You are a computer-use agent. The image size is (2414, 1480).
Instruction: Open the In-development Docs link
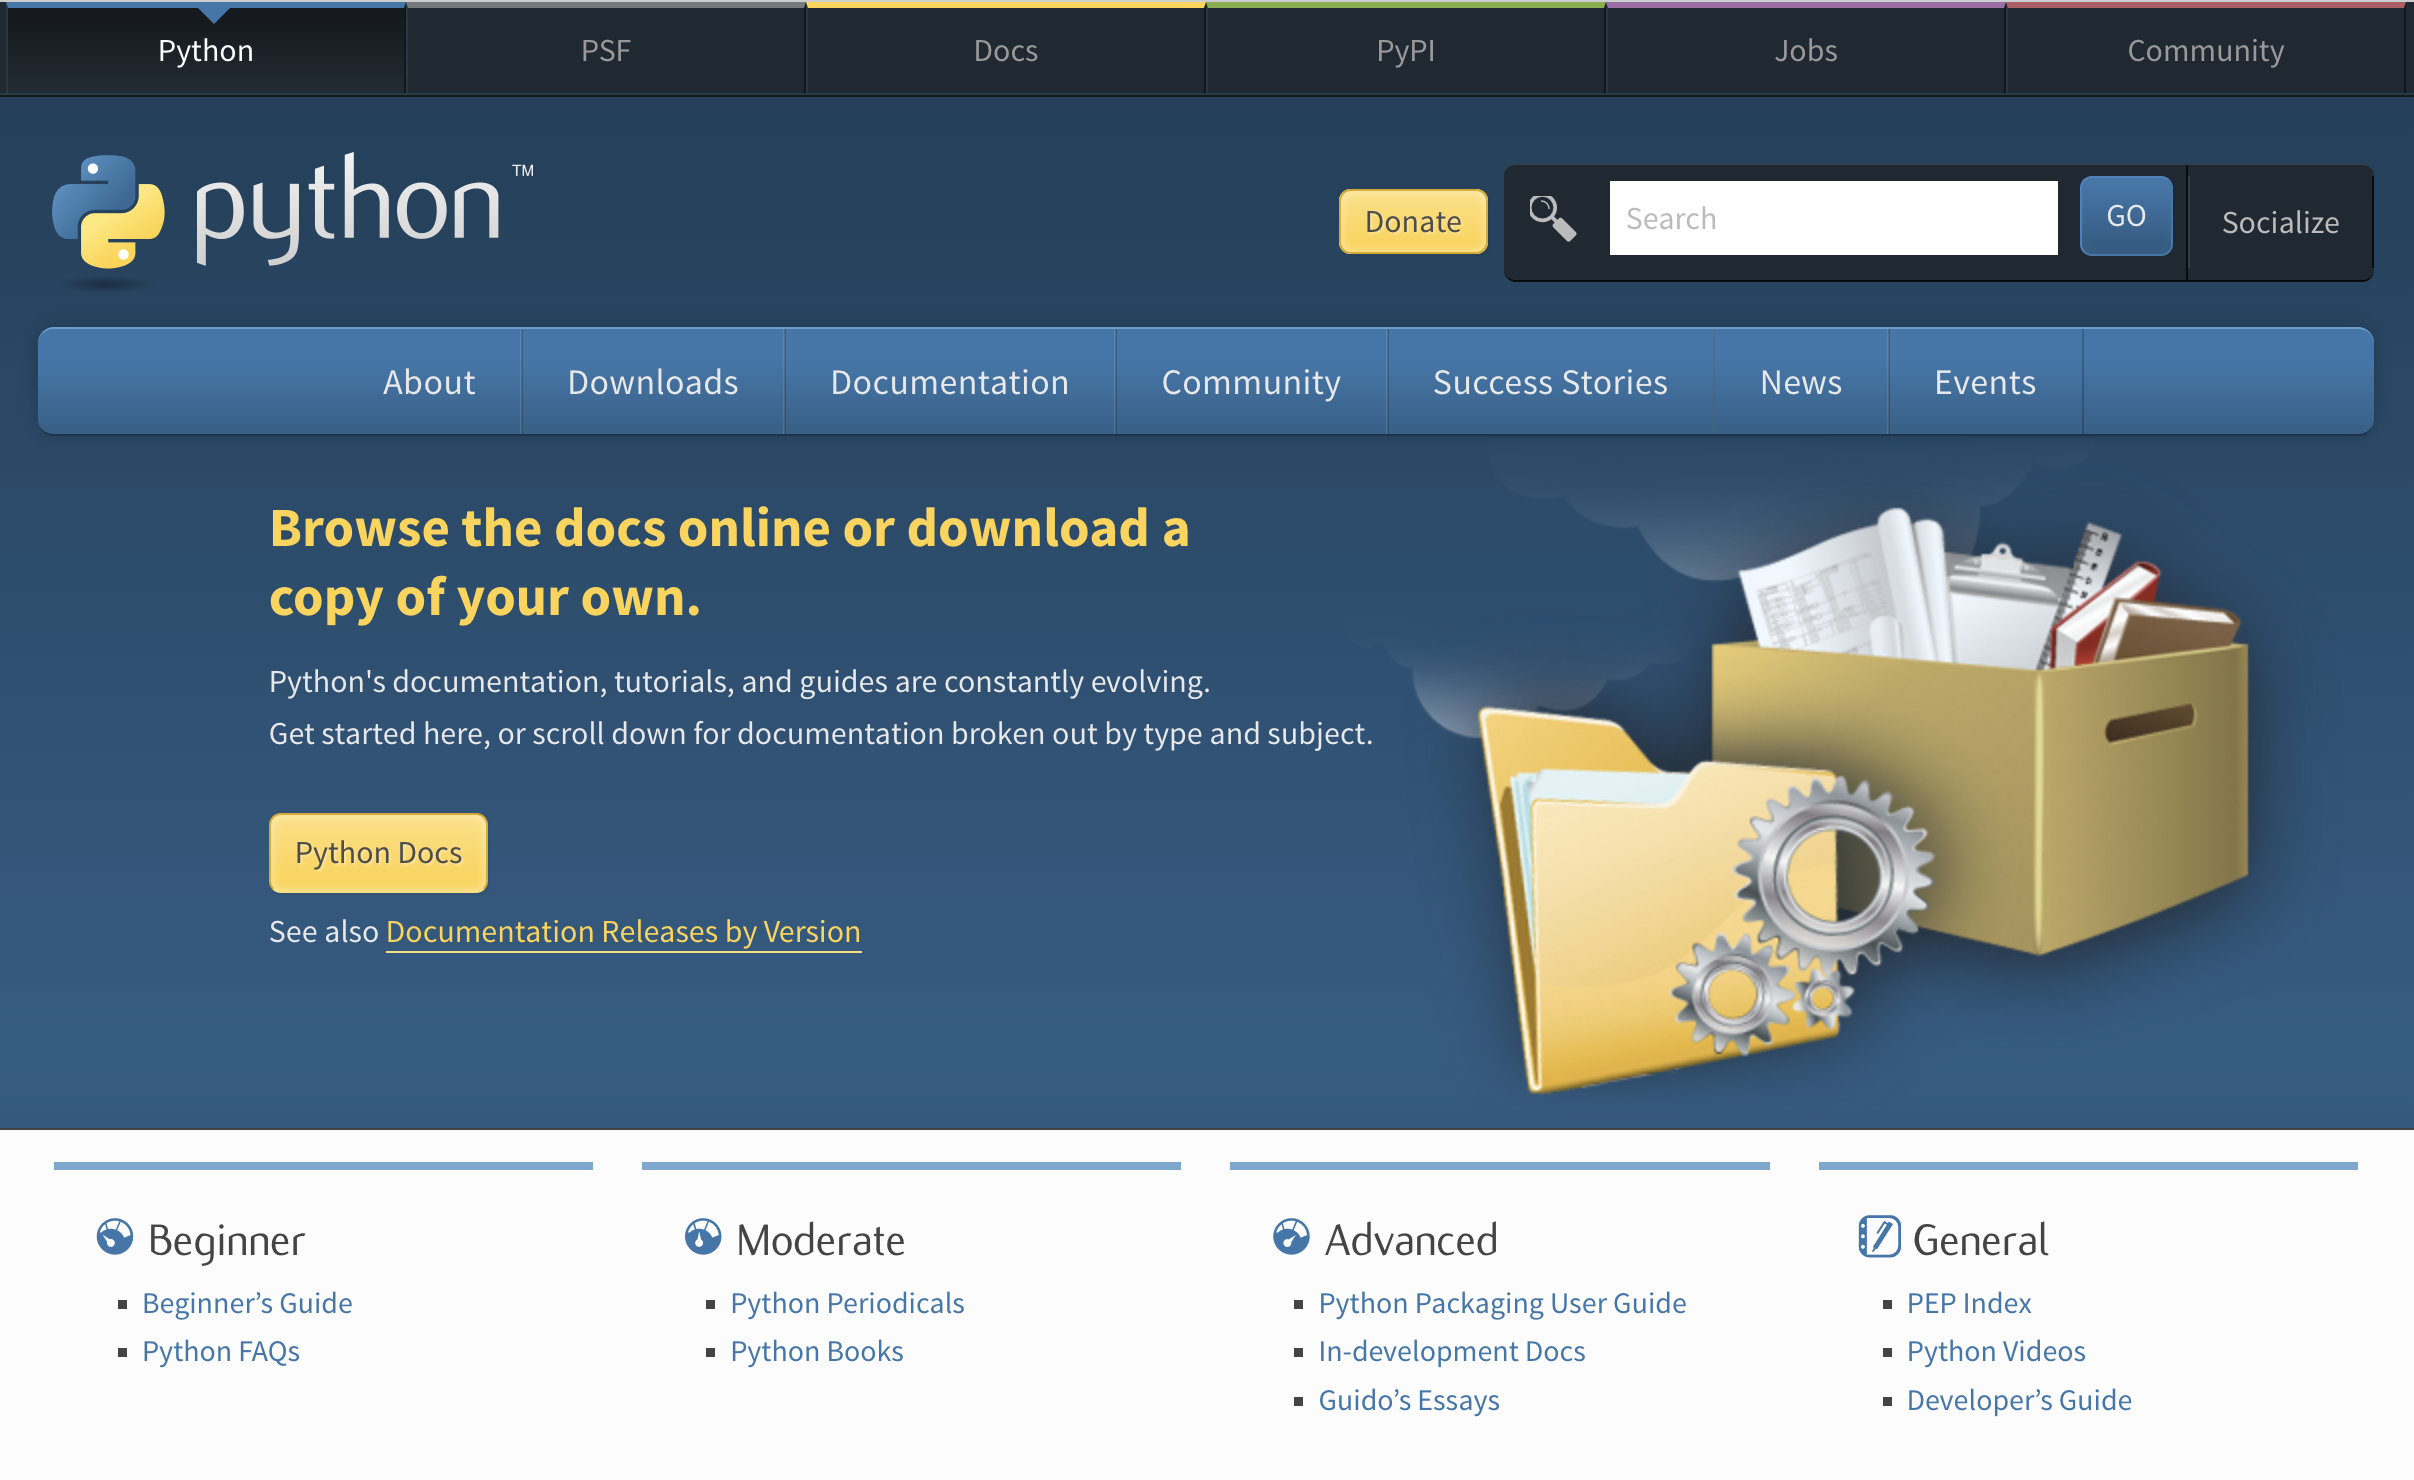tap(1452, 1351)
